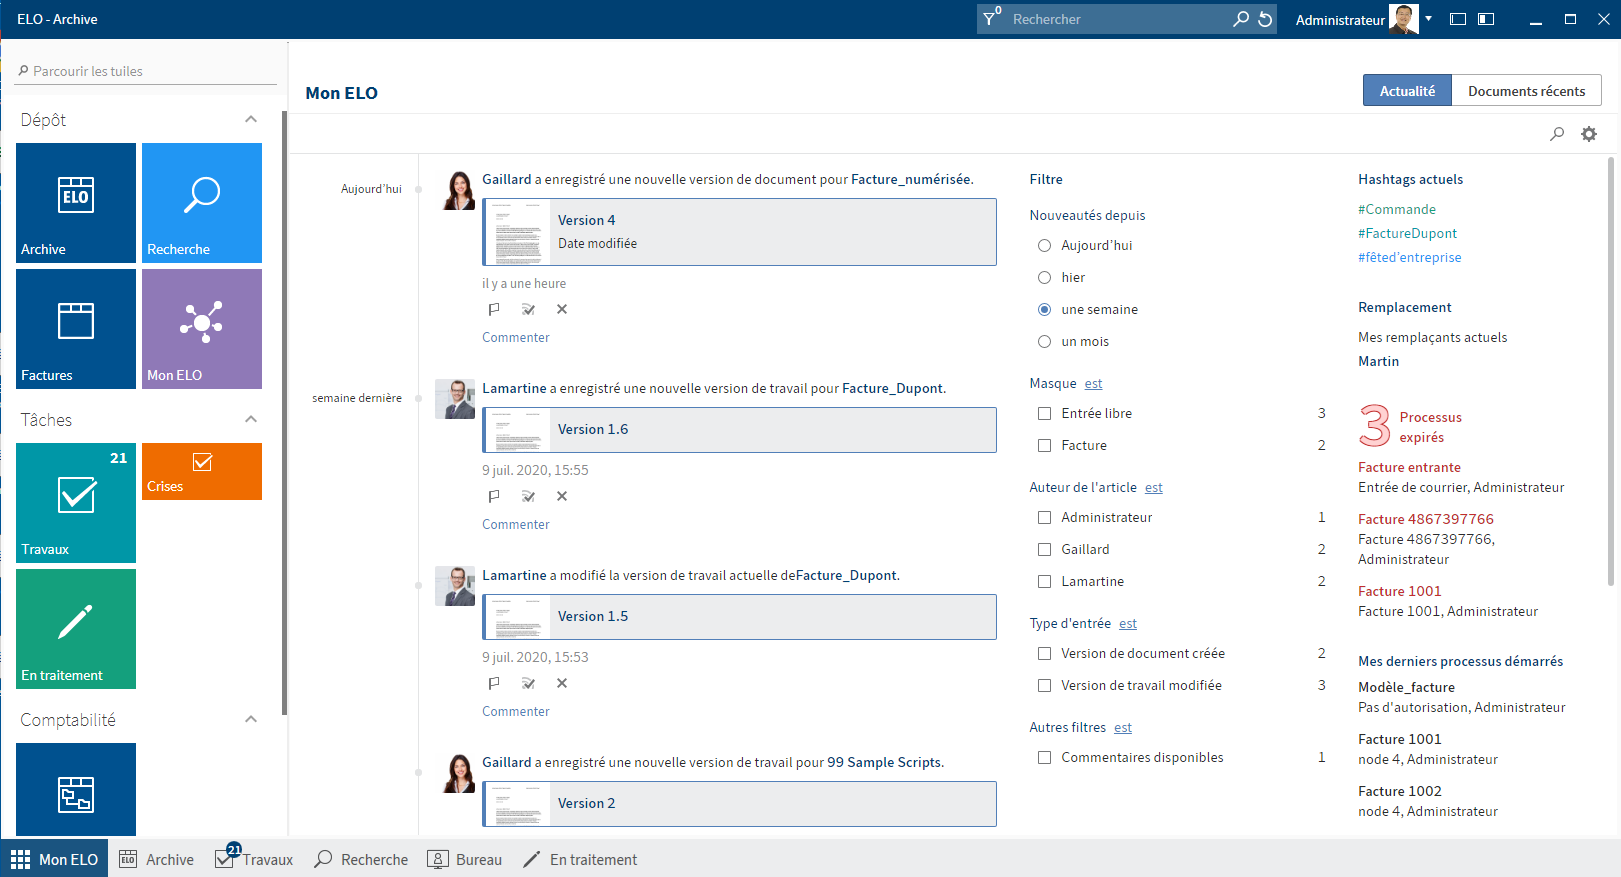This screenshot has height=877, width=1621.
Task: Toggle the Auteur de l'article 'est' operator
Action: 1153,487
